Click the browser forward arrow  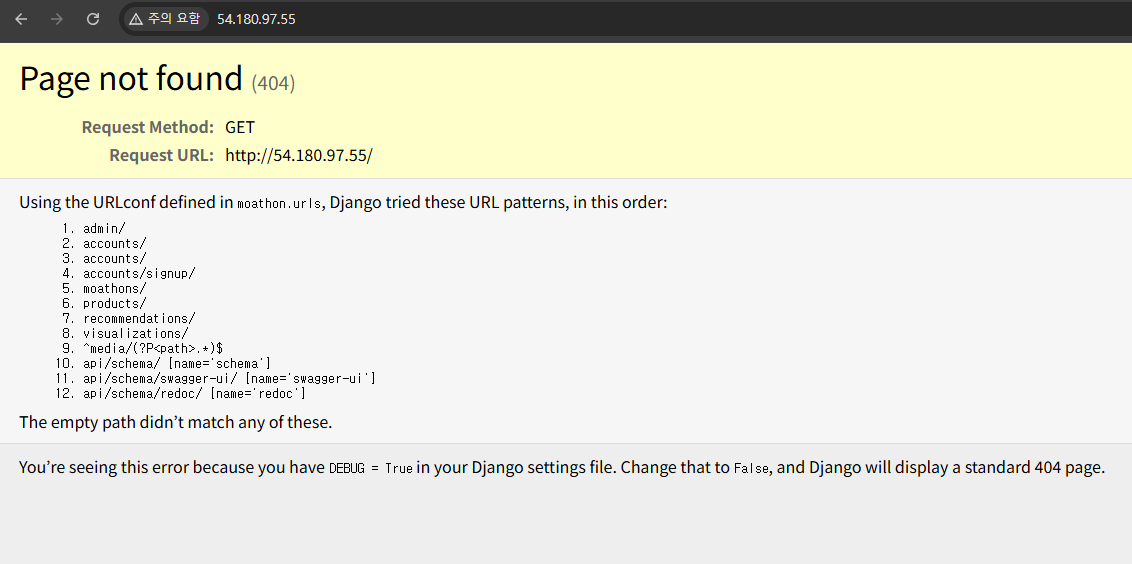click(x=56, y=19)
